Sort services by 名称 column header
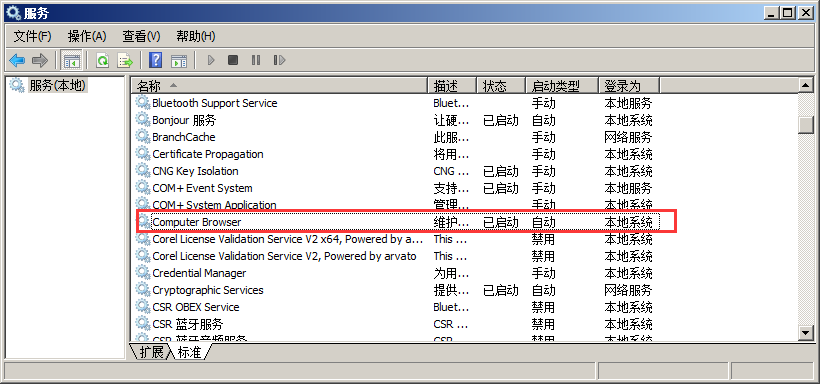 pyautogui.click(x=279, y=85)
